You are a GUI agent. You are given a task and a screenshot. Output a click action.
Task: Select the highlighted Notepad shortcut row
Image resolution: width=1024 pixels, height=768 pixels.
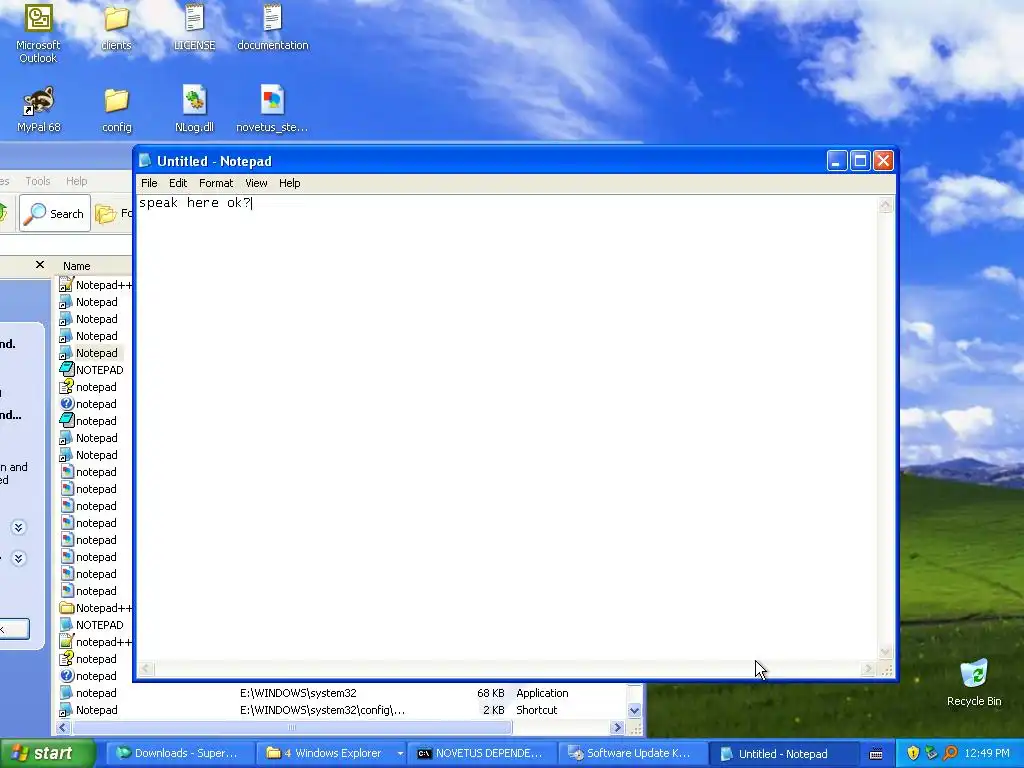[89, 353]
